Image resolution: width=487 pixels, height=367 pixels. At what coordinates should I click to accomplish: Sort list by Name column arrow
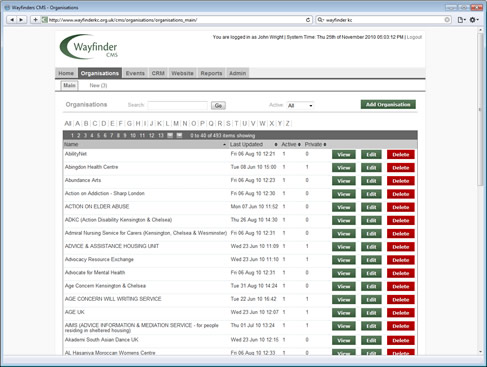[x=224, y=145]
